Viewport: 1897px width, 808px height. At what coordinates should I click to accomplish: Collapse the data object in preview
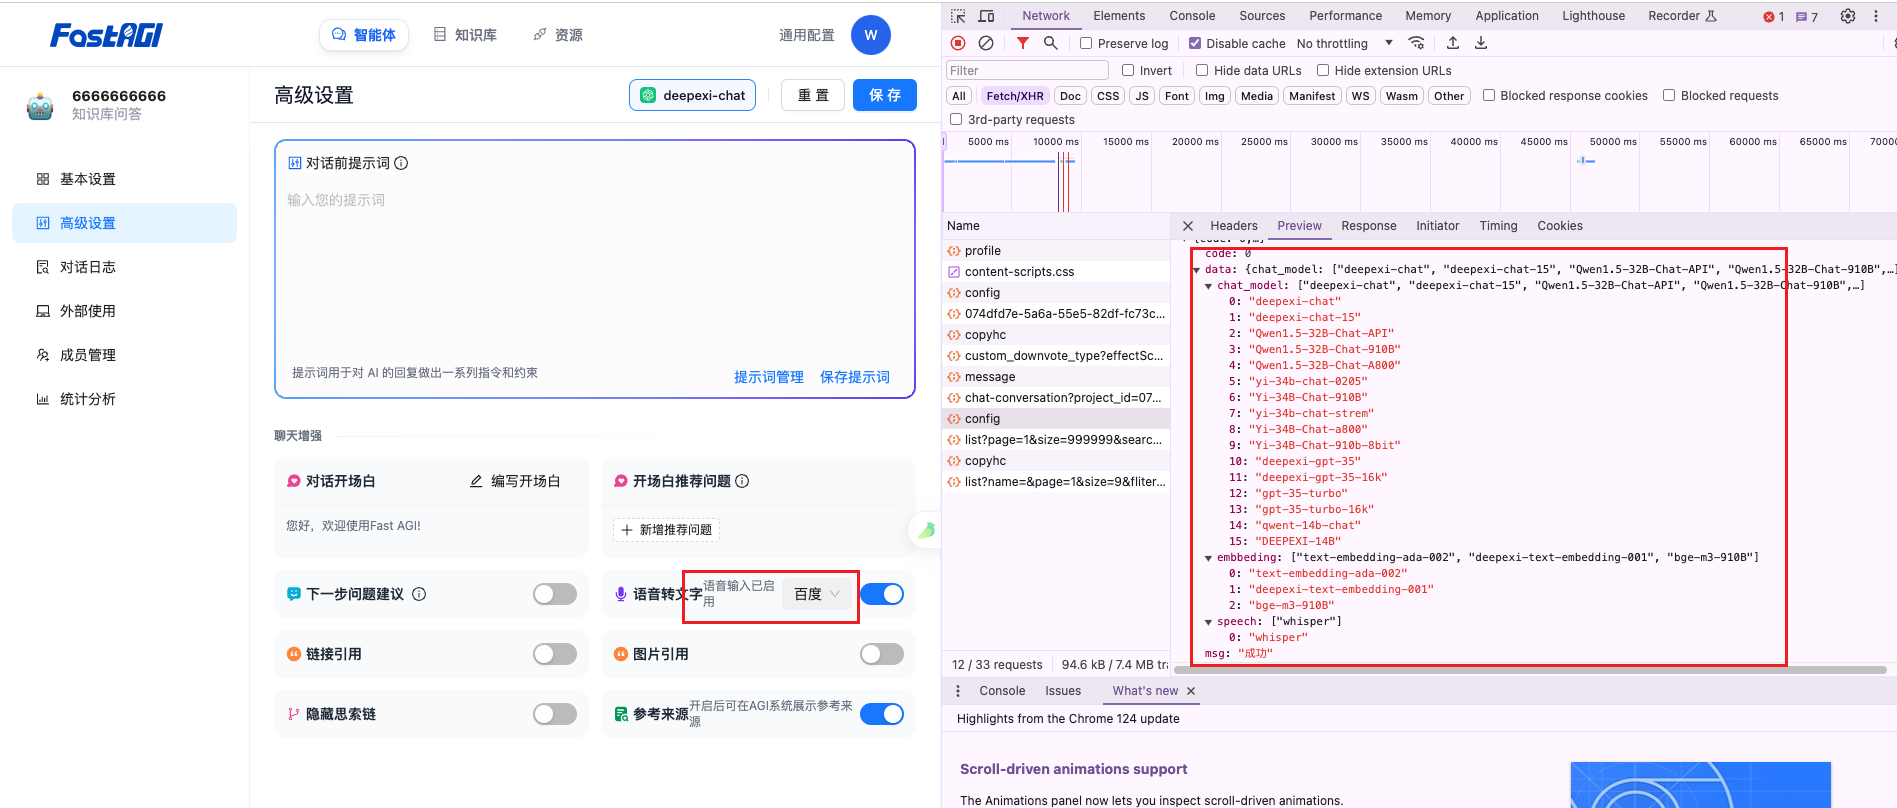[1196, 270]
